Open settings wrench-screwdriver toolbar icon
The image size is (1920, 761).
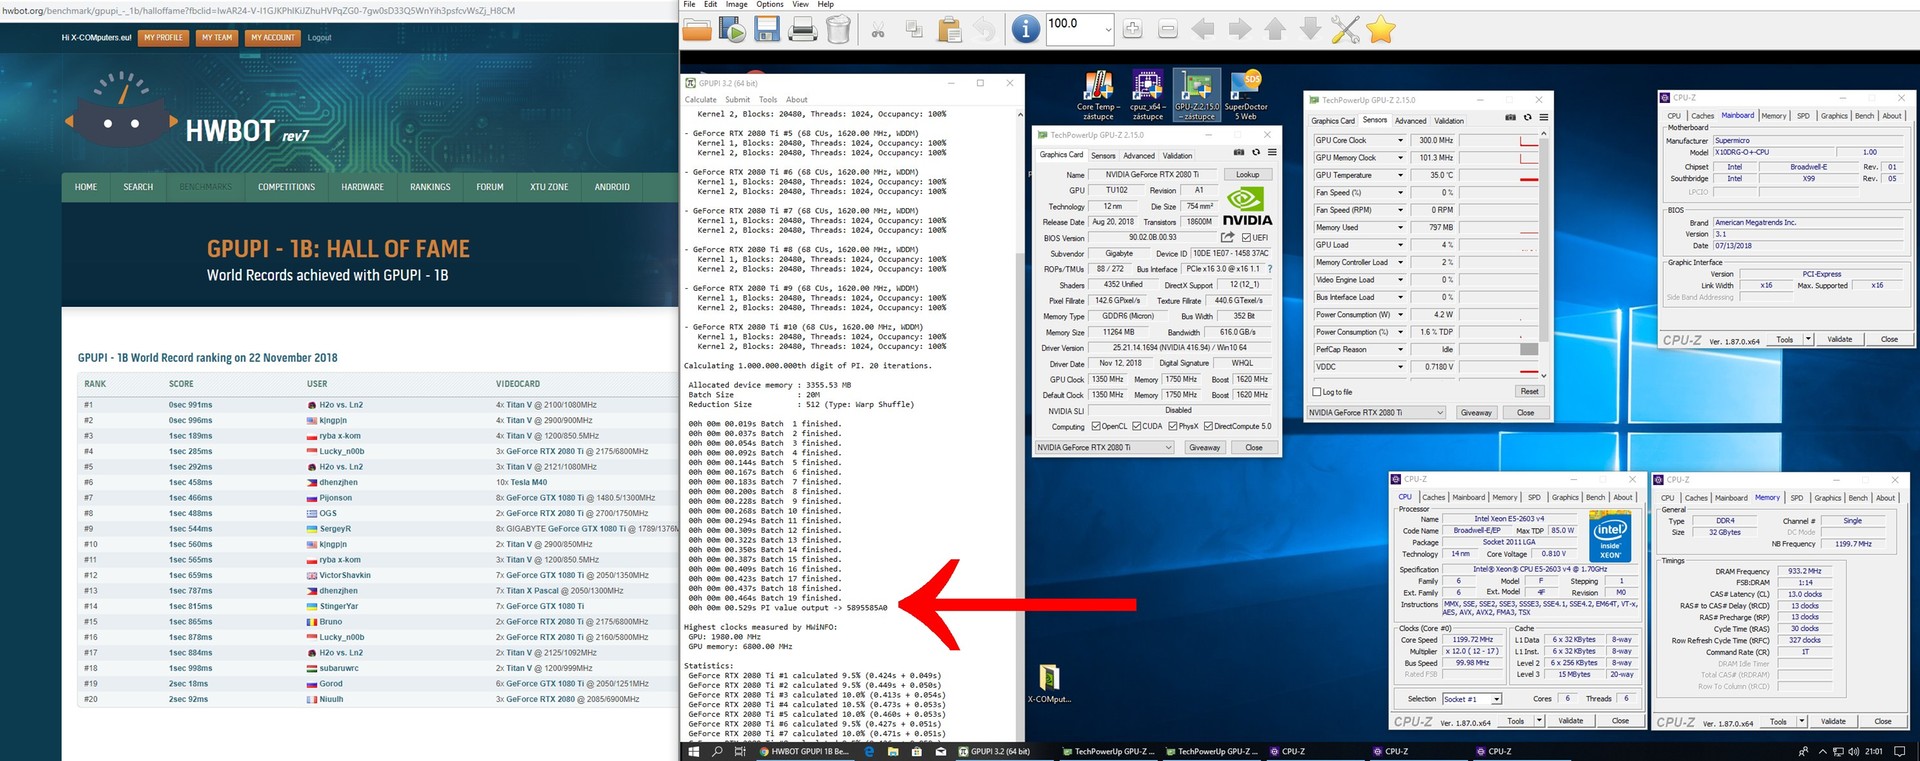tap(1346, 30)
